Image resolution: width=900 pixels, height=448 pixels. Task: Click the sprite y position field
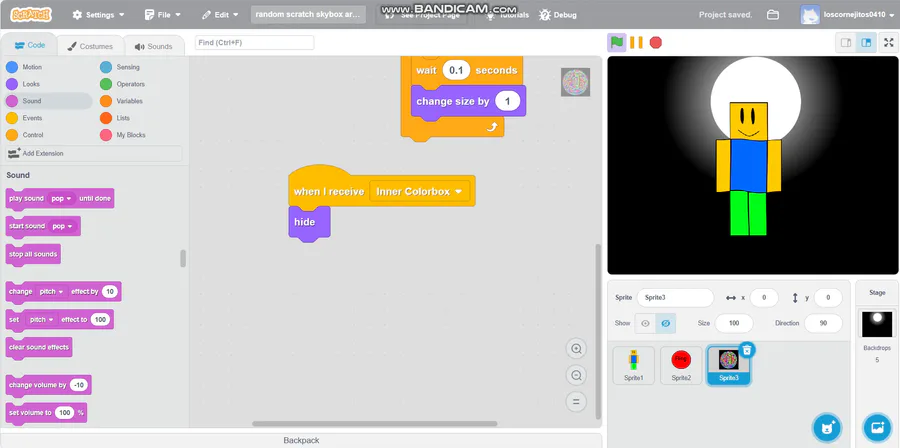coord(828,298)
